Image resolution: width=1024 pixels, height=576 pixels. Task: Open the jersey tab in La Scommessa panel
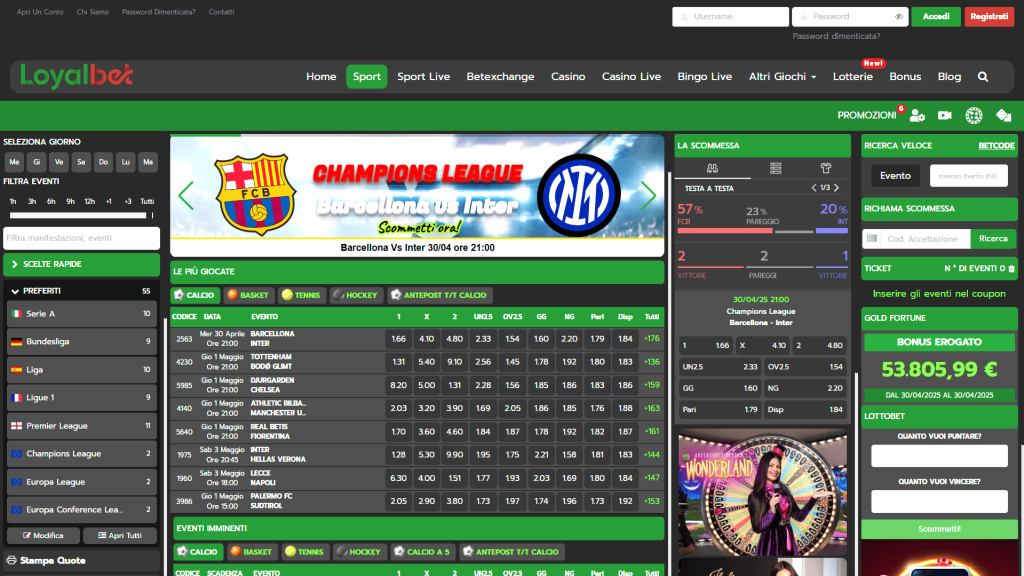pyautogui.click(x=827, y=167)
